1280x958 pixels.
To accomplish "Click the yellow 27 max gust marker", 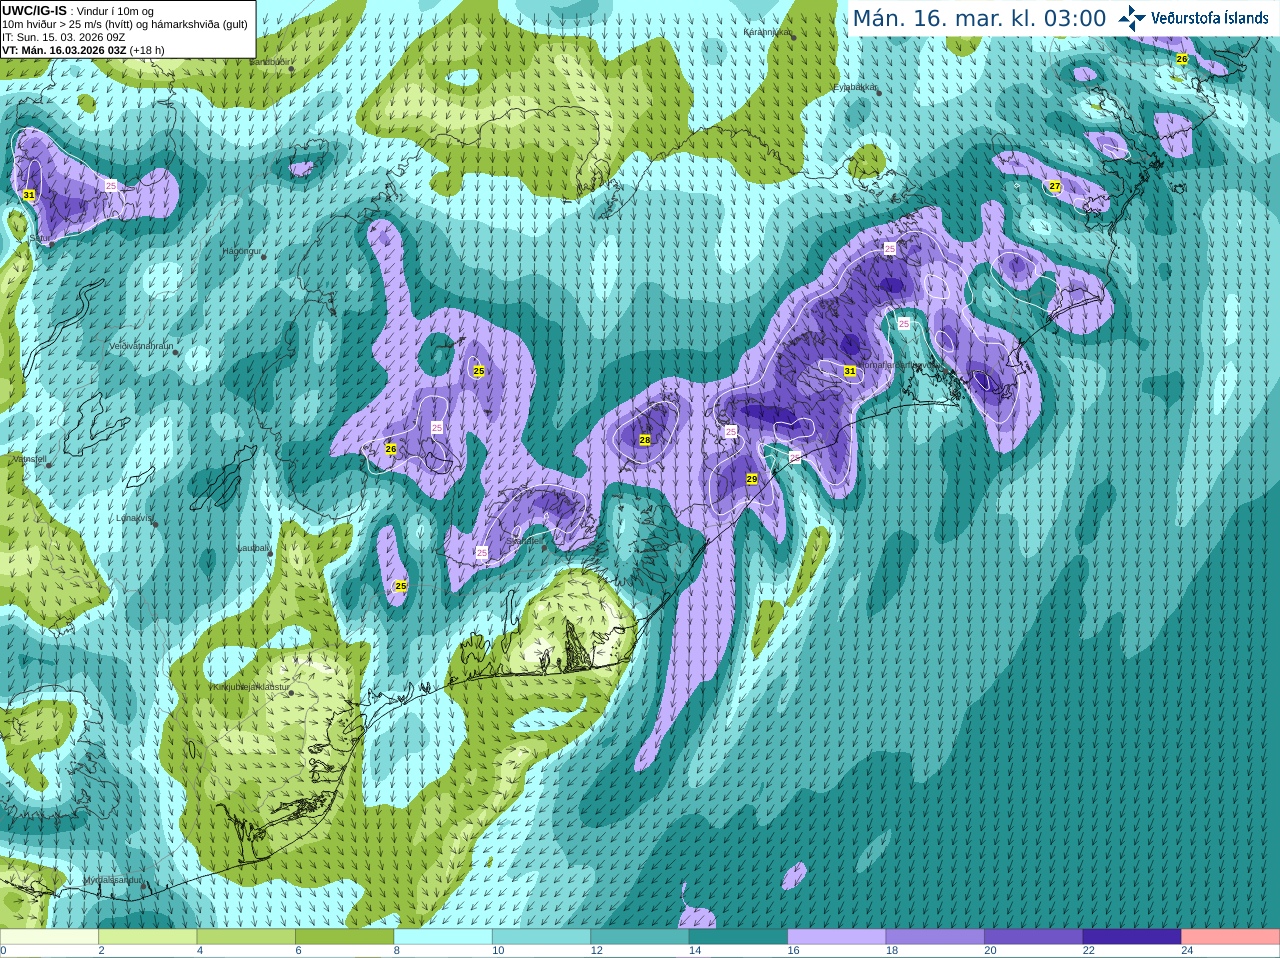I will click(x=1055, y=186).
